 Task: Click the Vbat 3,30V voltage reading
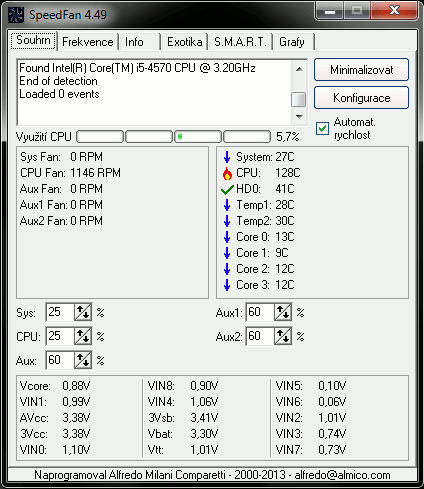[183, 434]
